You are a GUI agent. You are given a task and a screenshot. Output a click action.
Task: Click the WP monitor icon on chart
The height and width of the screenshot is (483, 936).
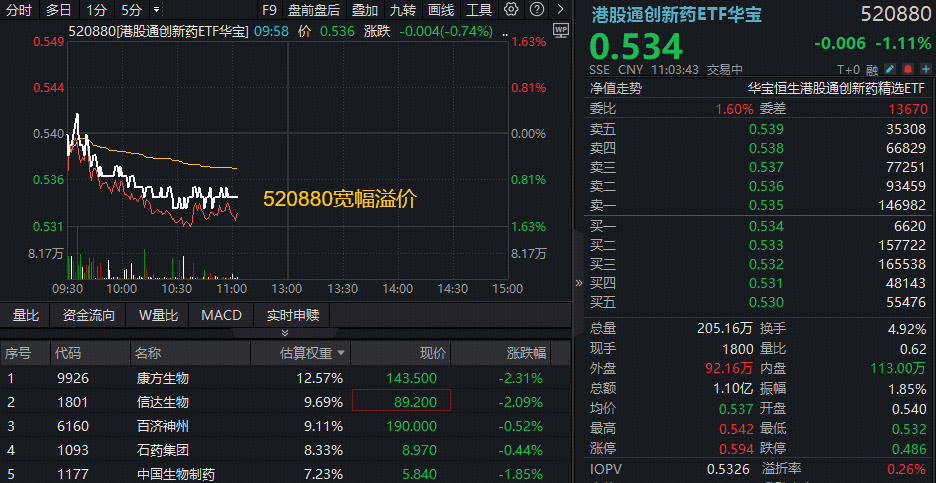(559, 30)
